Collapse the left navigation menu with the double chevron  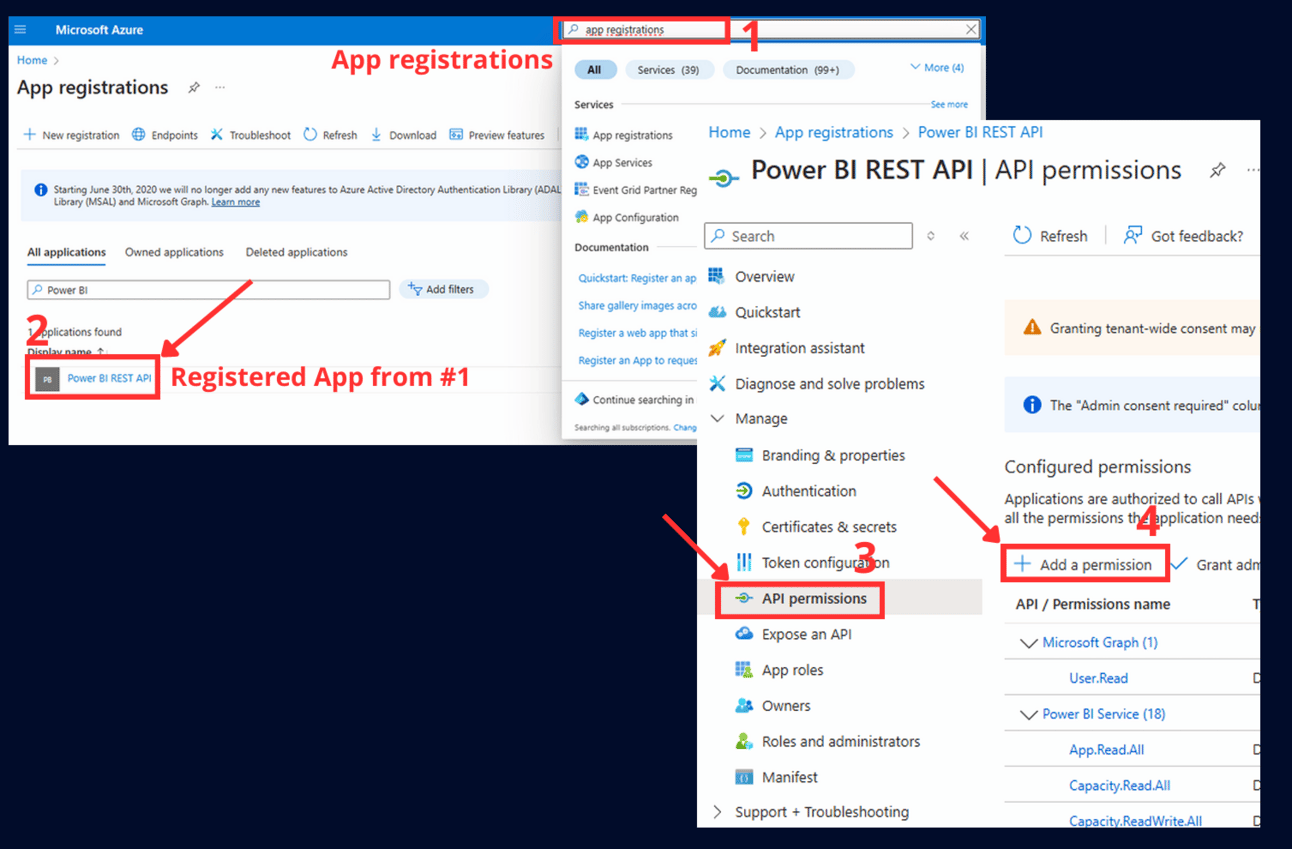tap(964, 236)
